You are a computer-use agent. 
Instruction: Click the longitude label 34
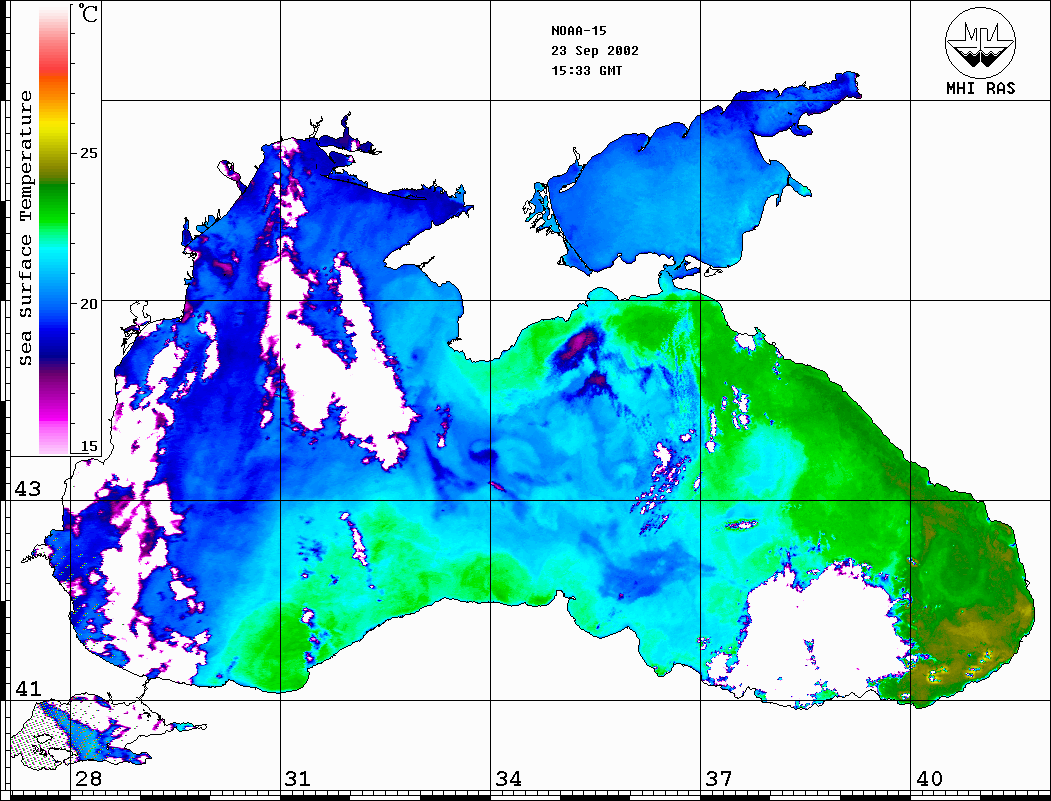tap(508, 779)
